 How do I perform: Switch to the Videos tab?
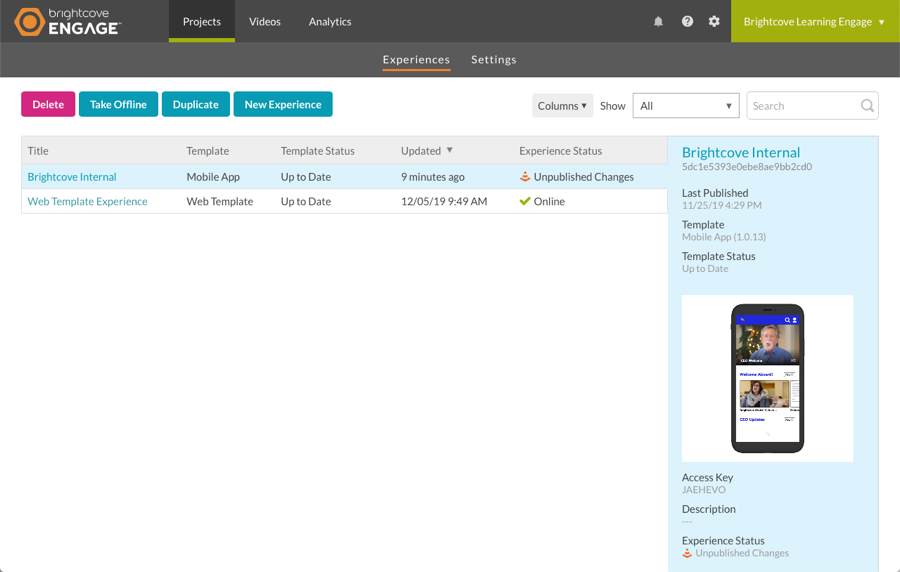[265, 22]
